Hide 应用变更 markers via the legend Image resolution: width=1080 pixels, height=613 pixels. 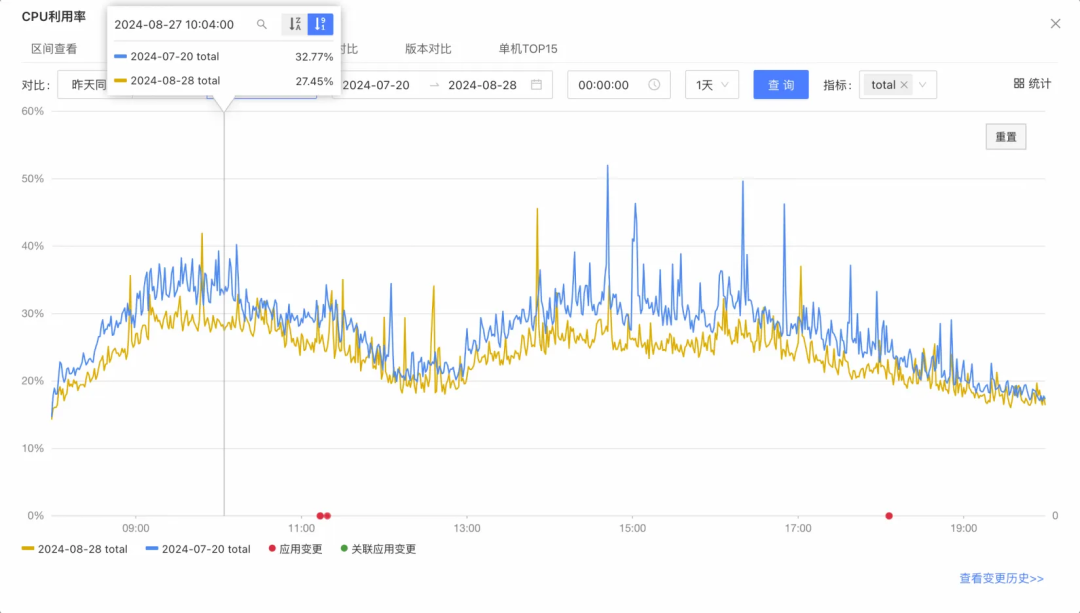point(295,549)
